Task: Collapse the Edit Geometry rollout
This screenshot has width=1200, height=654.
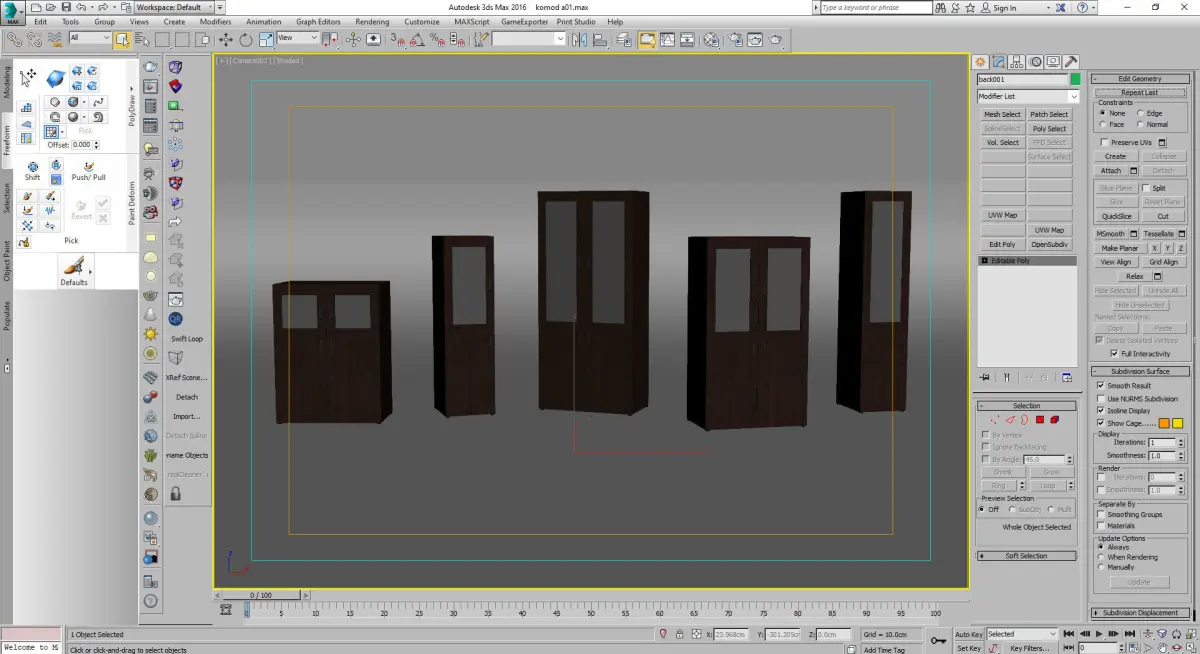Action: coord(1139,78)
